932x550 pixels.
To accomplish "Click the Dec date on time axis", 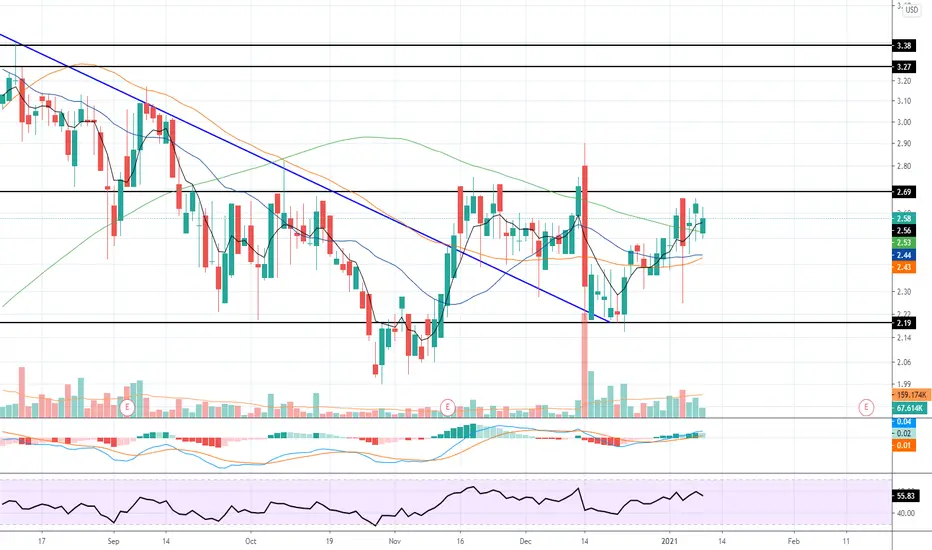I will coord(525,541).
